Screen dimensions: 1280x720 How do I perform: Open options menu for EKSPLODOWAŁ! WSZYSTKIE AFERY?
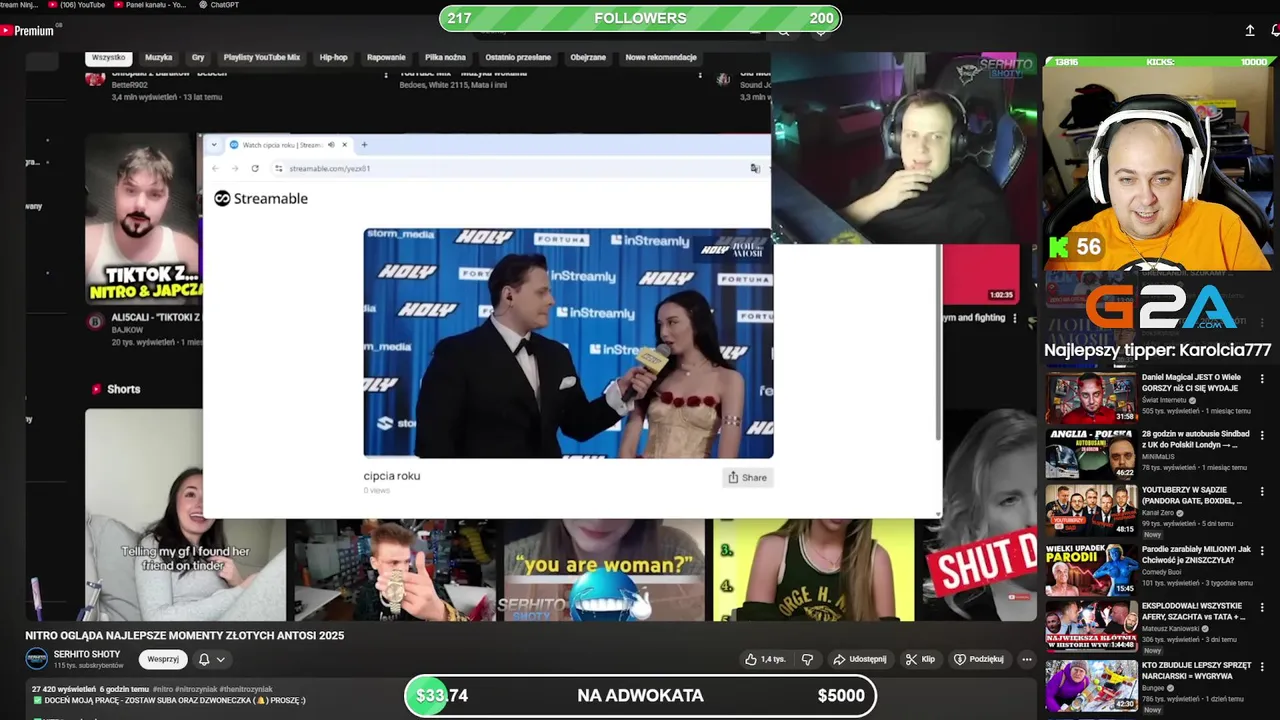[x=1262, y=606]
